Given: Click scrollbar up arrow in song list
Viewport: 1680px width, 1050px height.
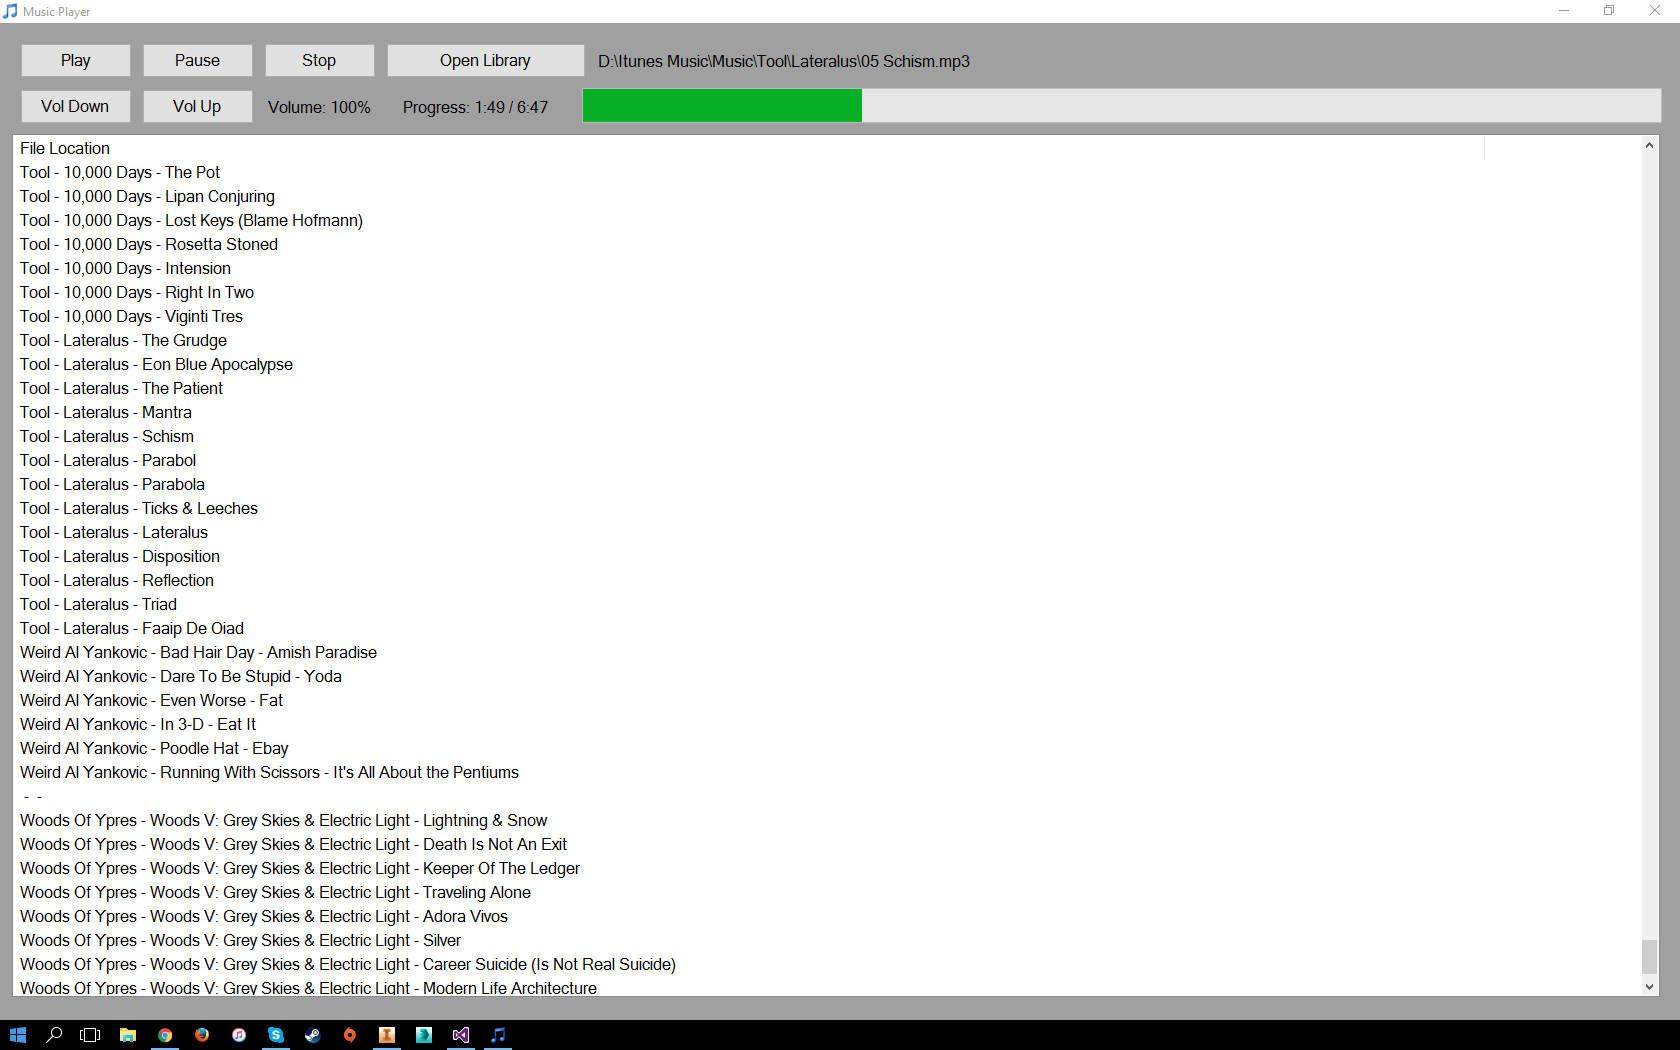Looking at the screenshot, I should (1649, 145).
